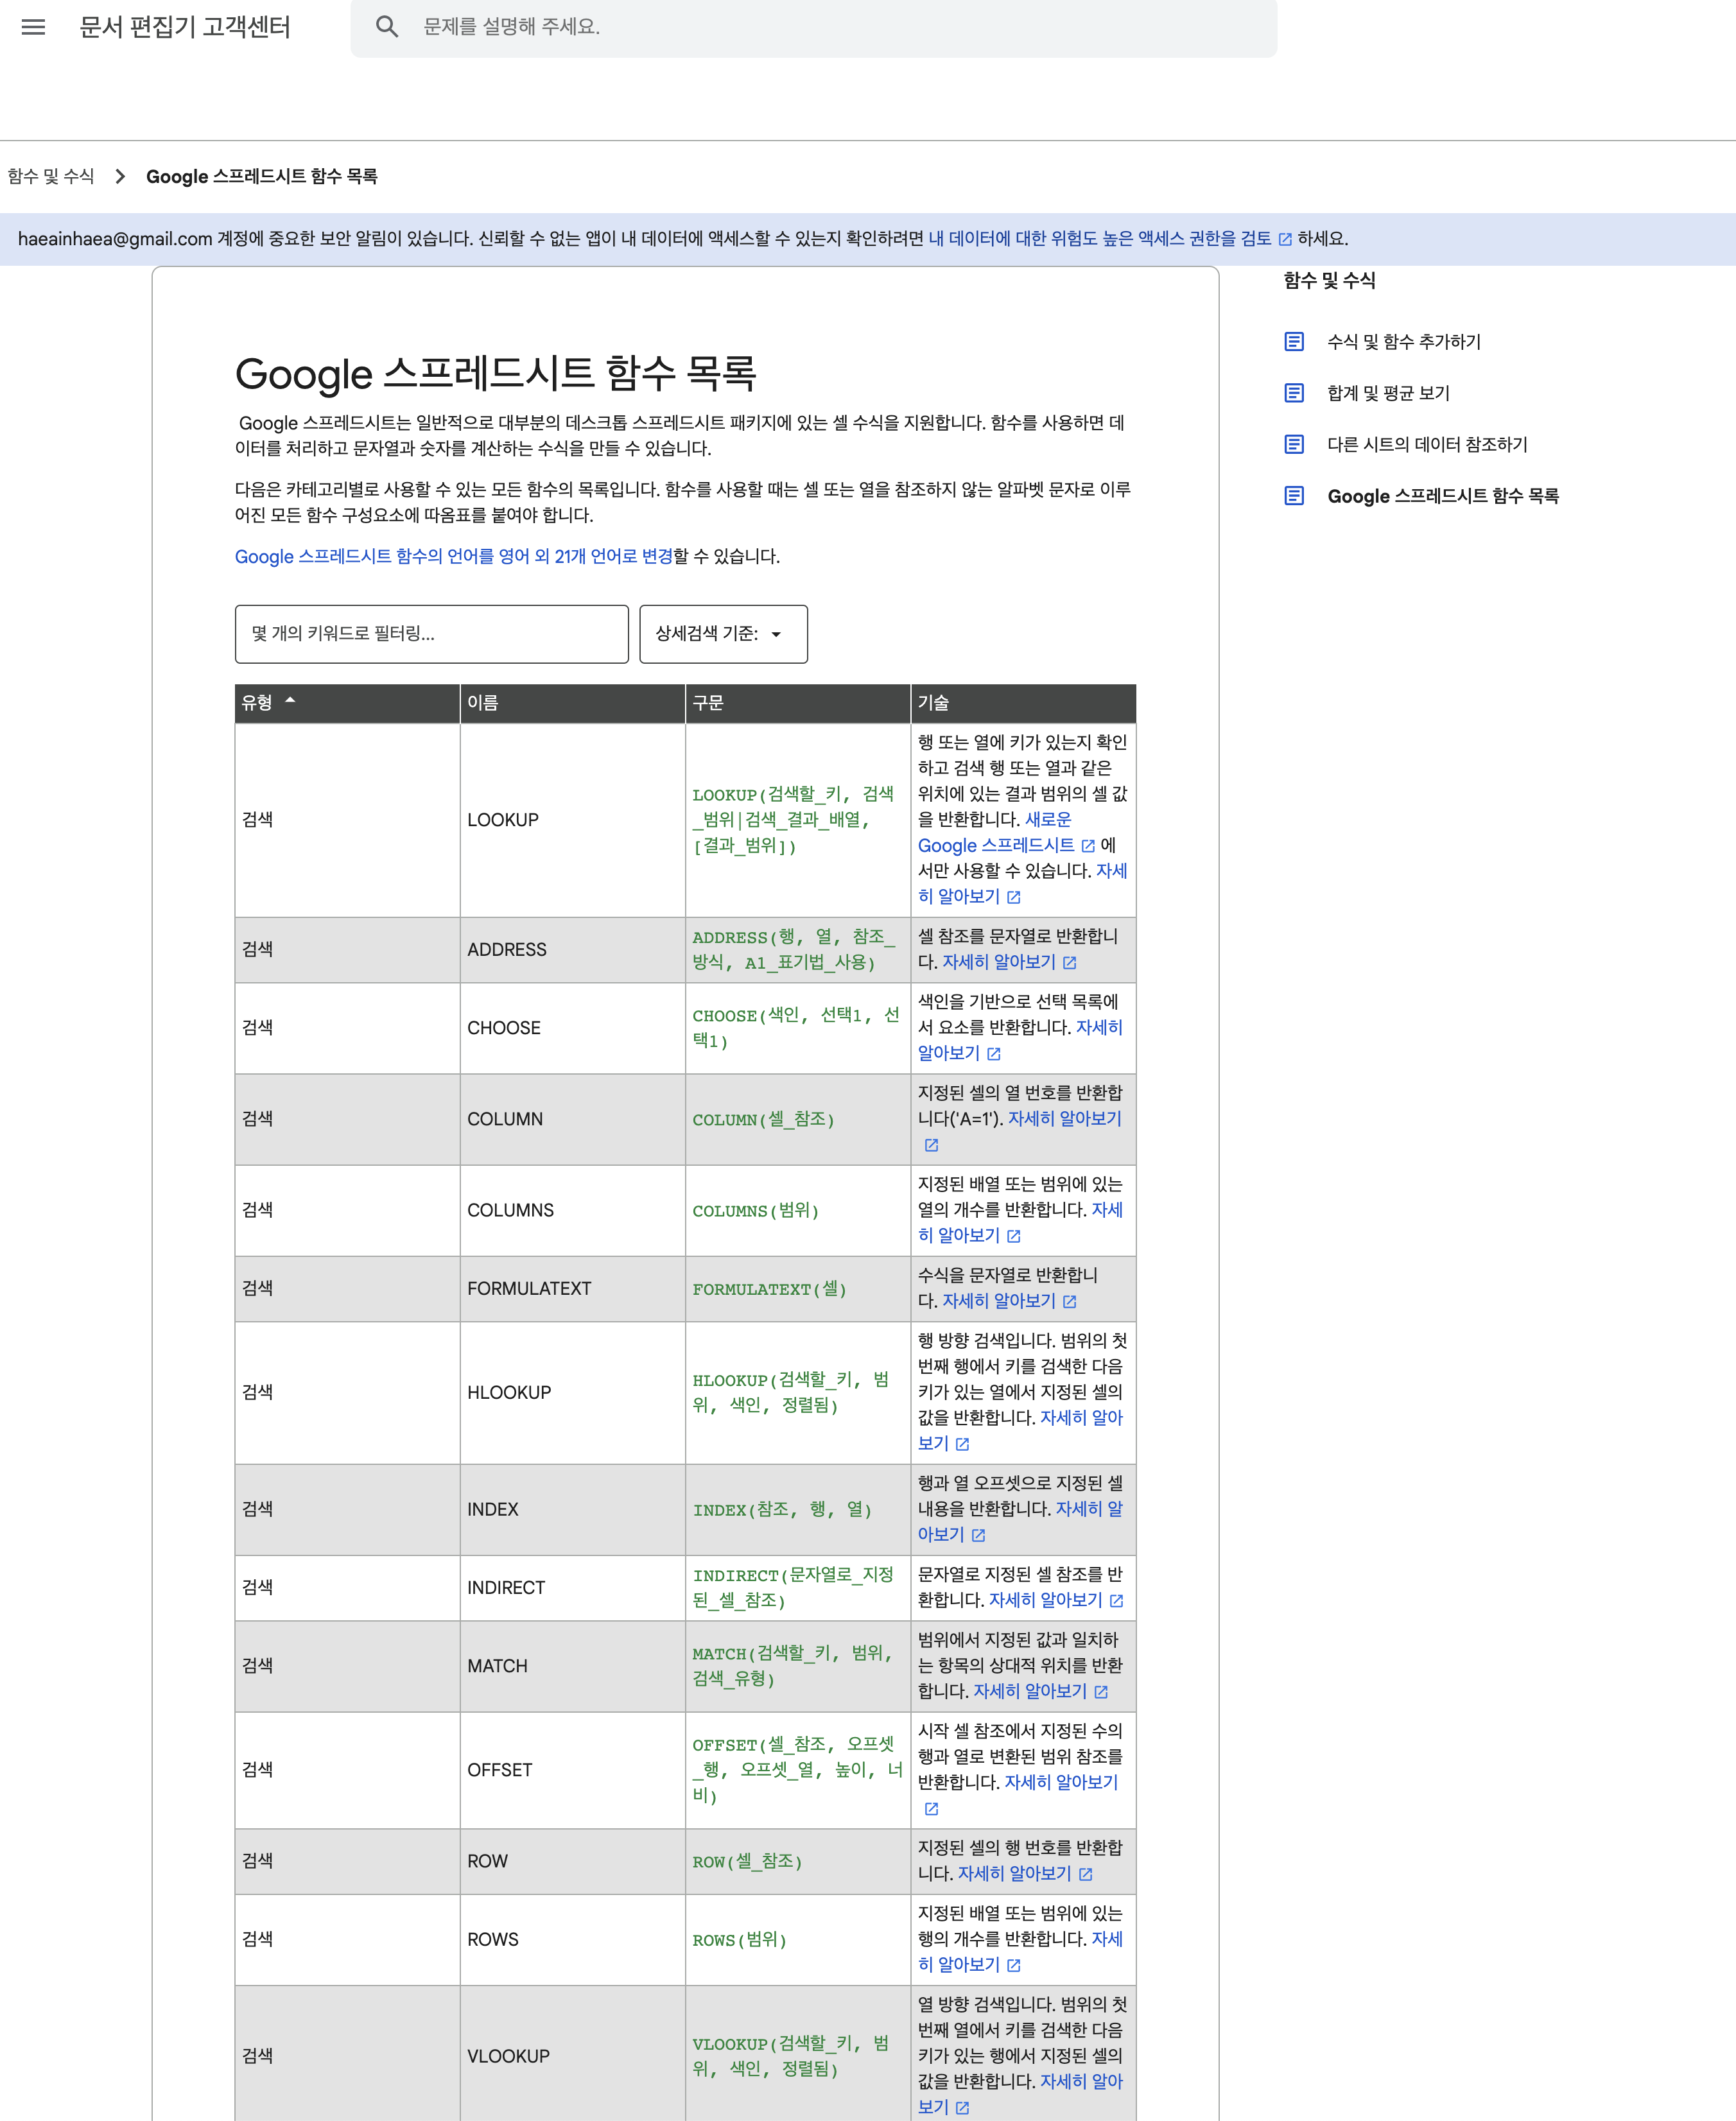Image resolution: width=1736 pixels, height=2121 pixels.
Task: Click '자세히 알아보기' in the OFFSET row
Action: click(1061, 1782)
